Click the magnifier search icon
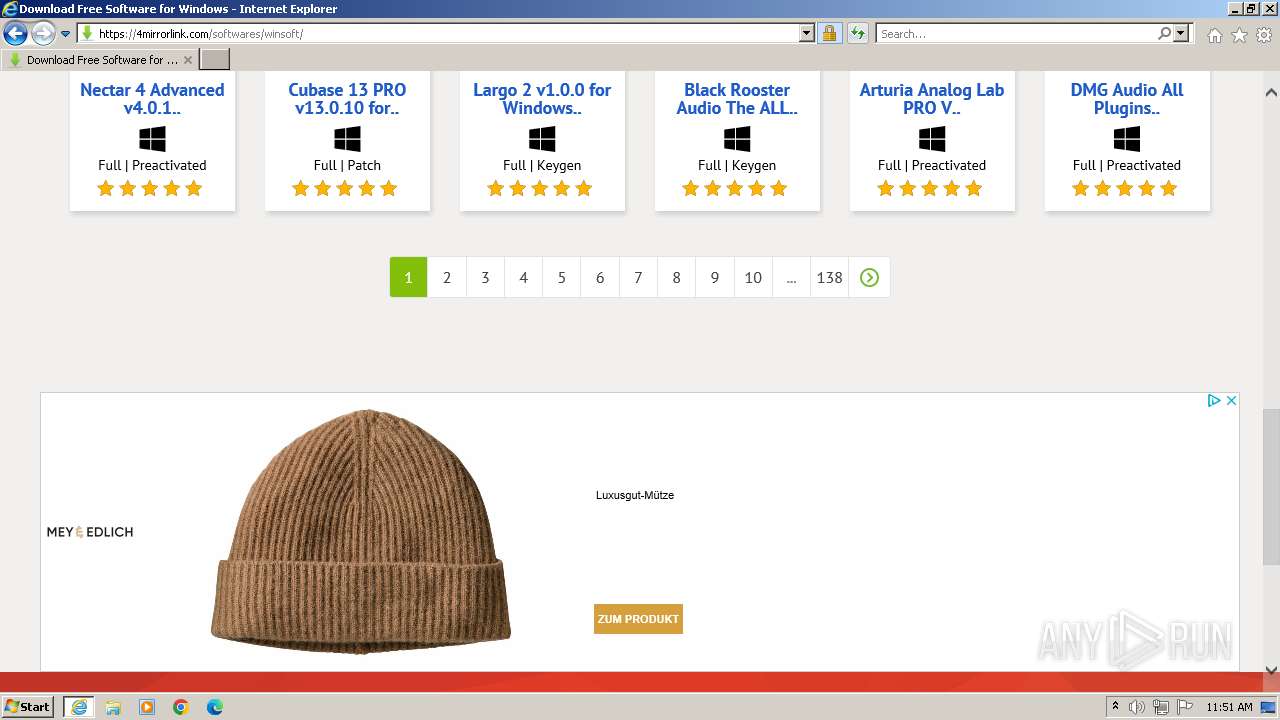Image resolution: width=1280 pixels, height=720 pixels. click(x=1164, y=34)
